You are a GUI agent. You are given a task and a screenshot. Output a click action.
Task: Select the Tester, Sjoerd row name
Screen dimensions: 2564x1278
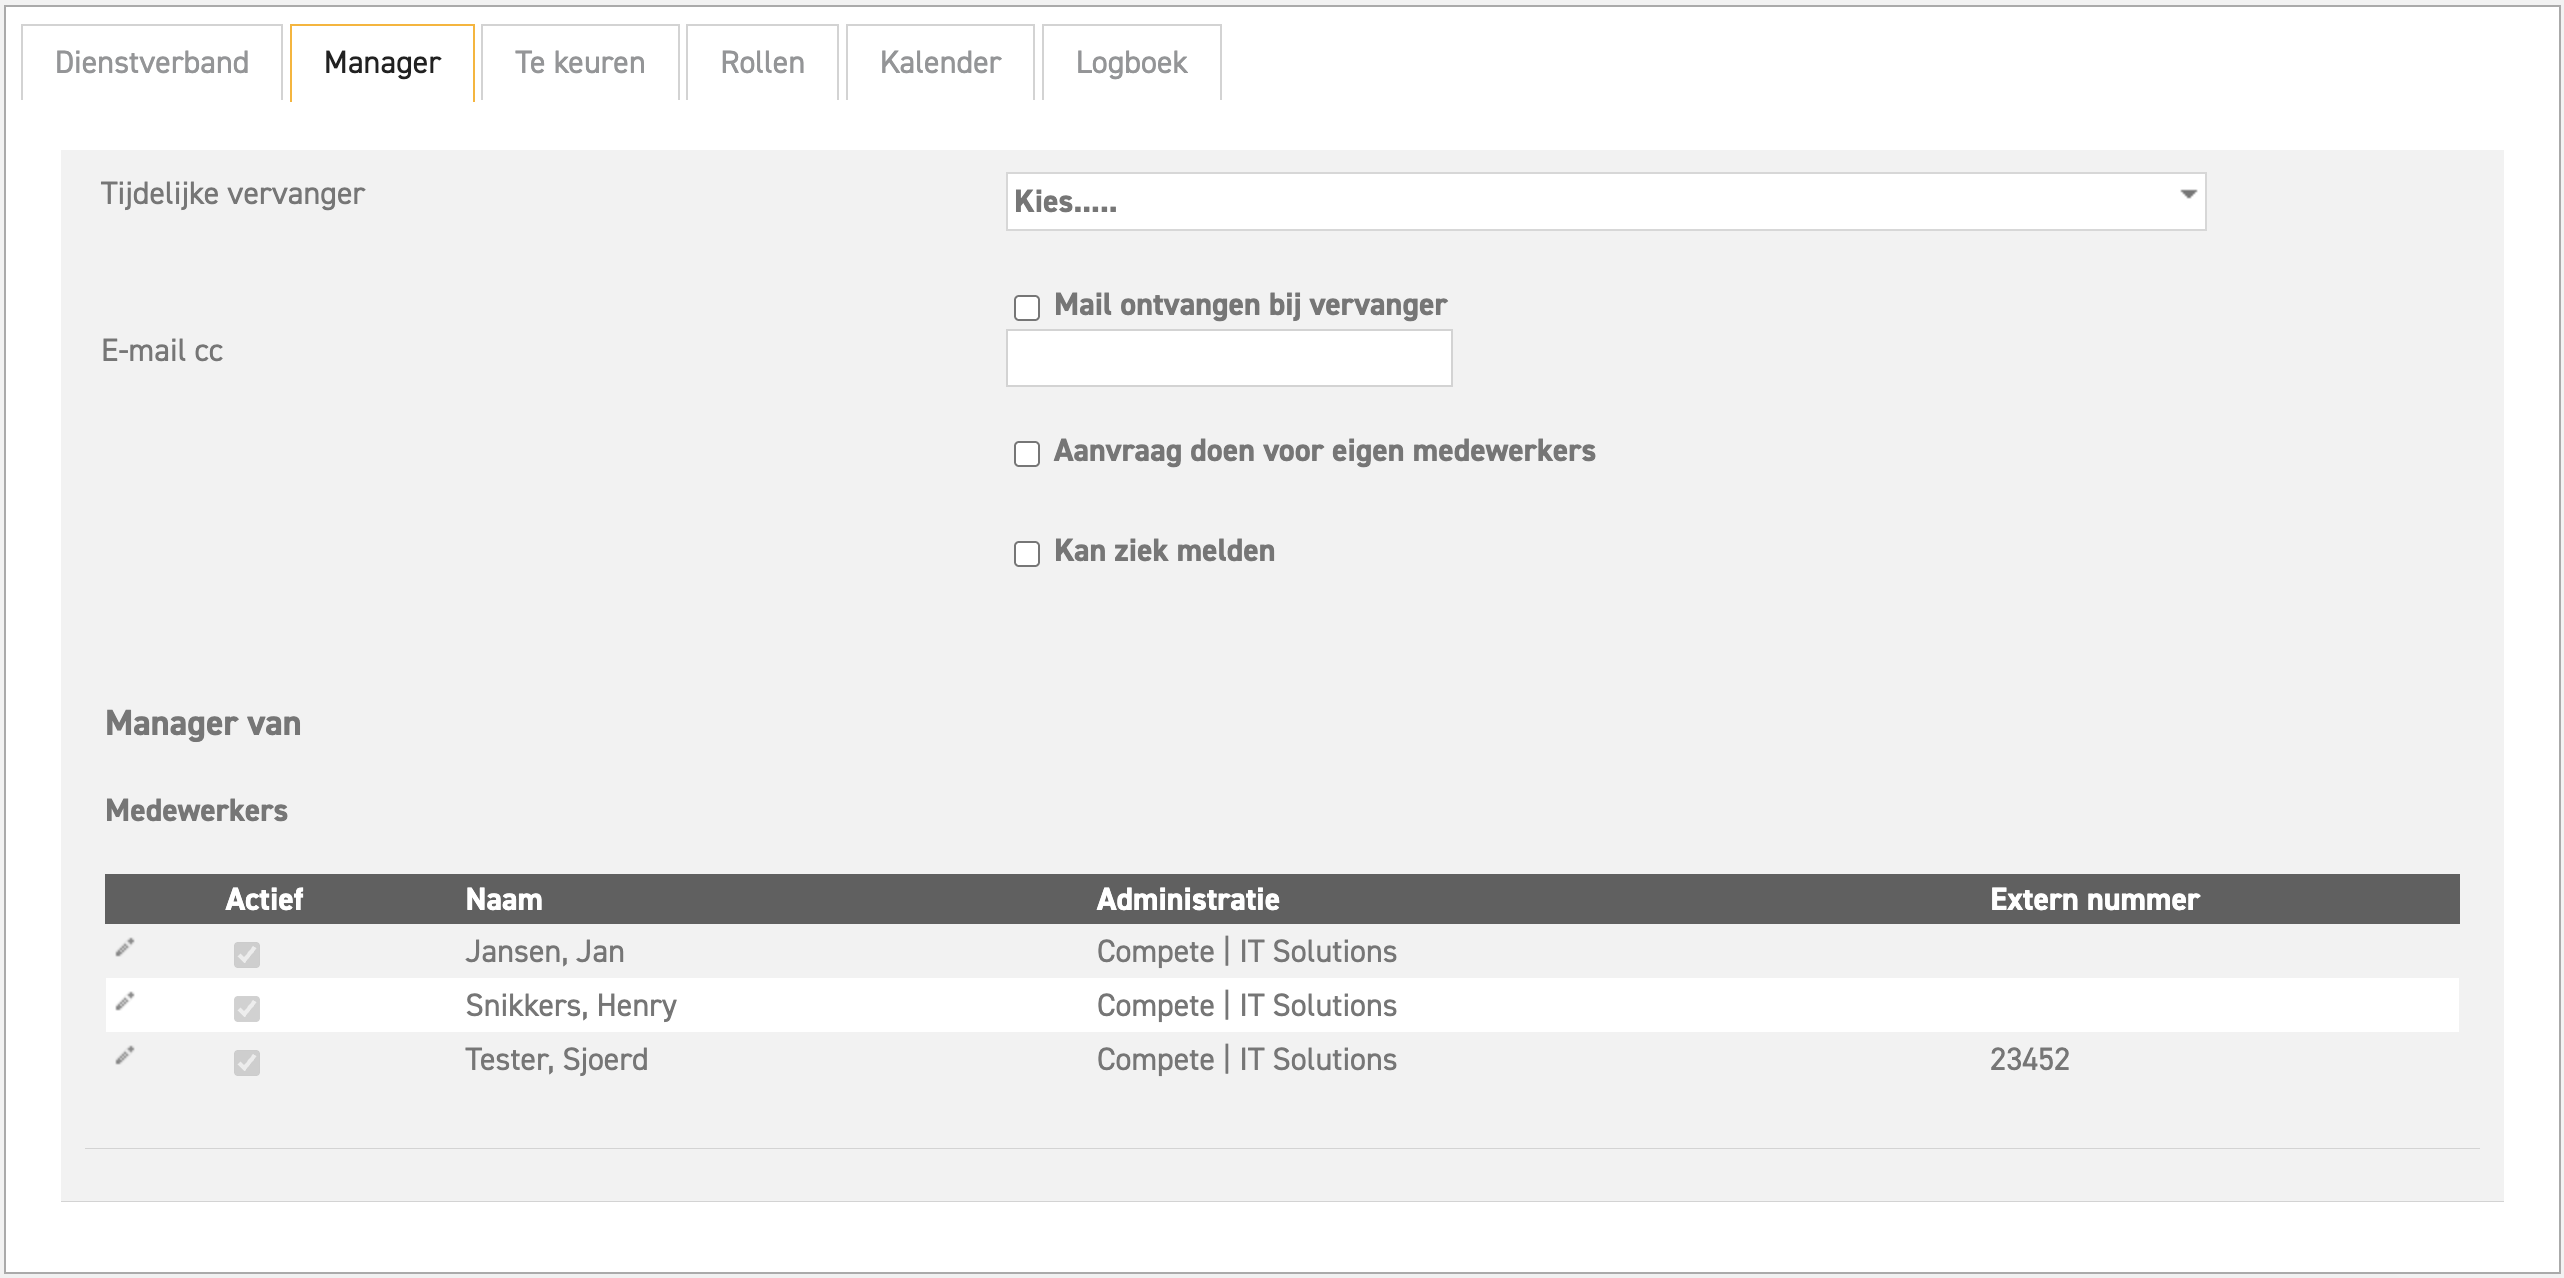pos(556,1059)
